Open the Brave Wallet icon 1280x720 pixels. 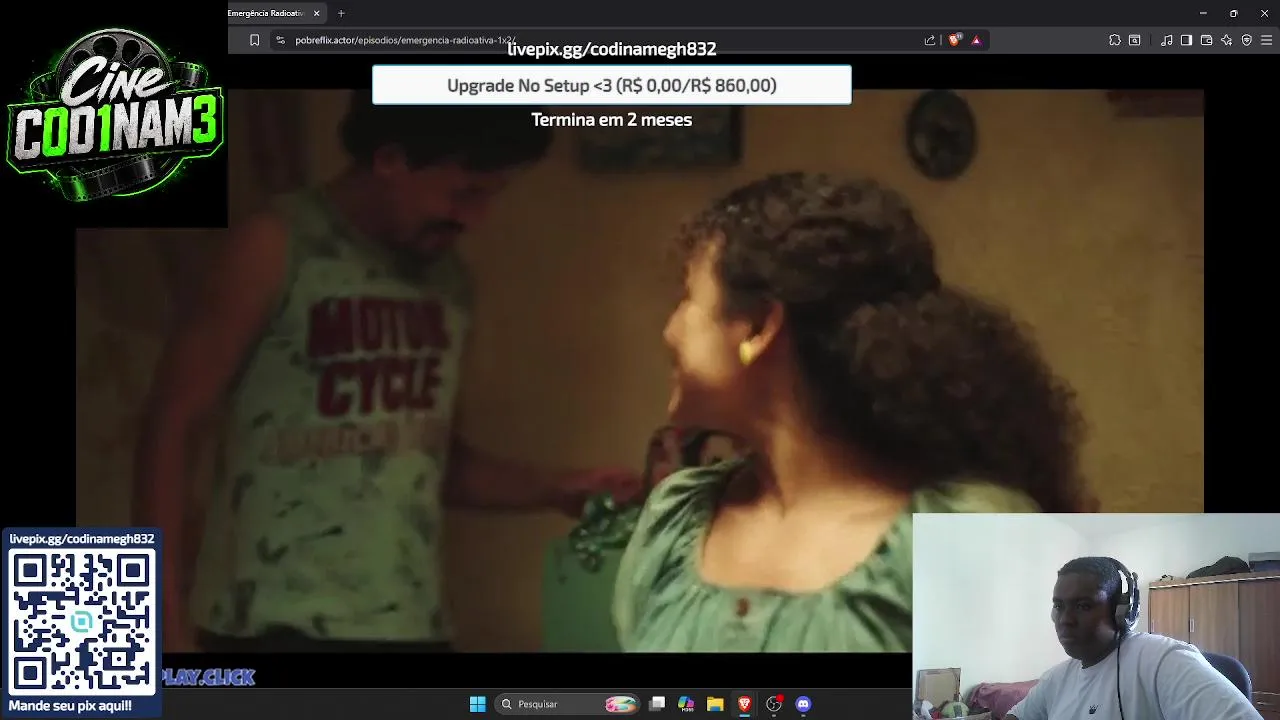point(1207,40)
